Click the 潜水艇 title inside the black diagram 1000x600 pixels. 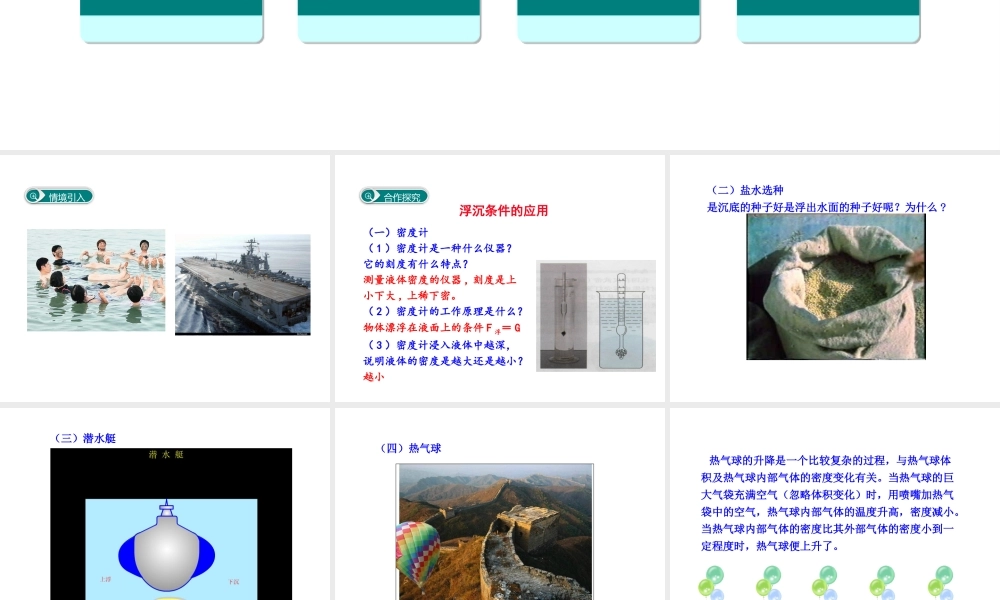(166, 455)
